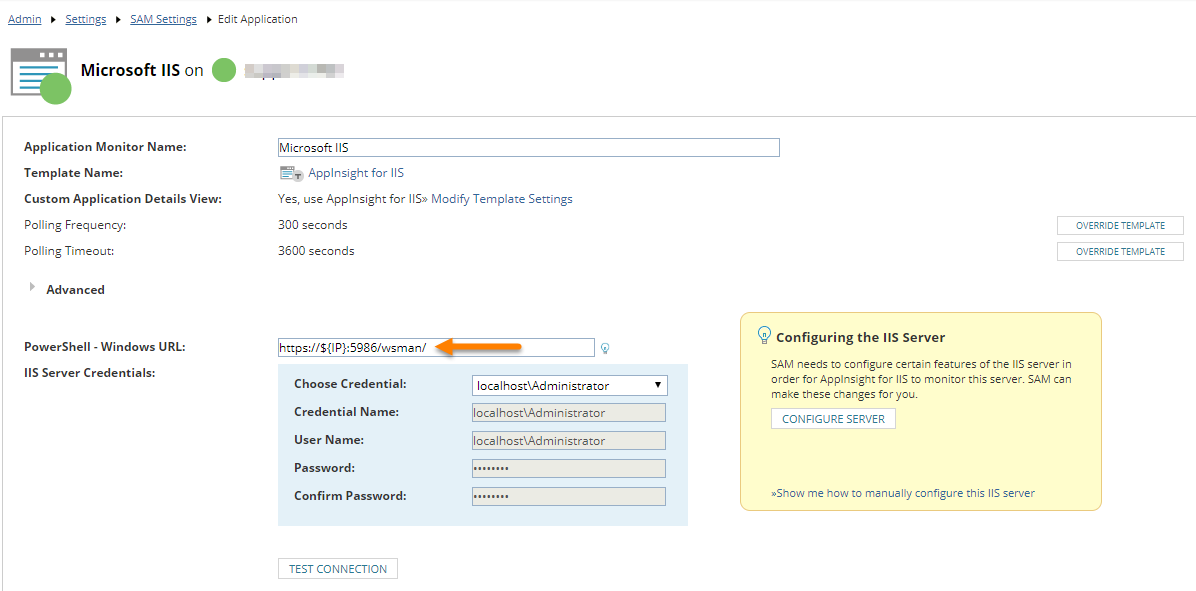Open the Modify Template Settings link
Image resolution: width=1196 pixels, height=591 pixels.
[x=501, y=198]
